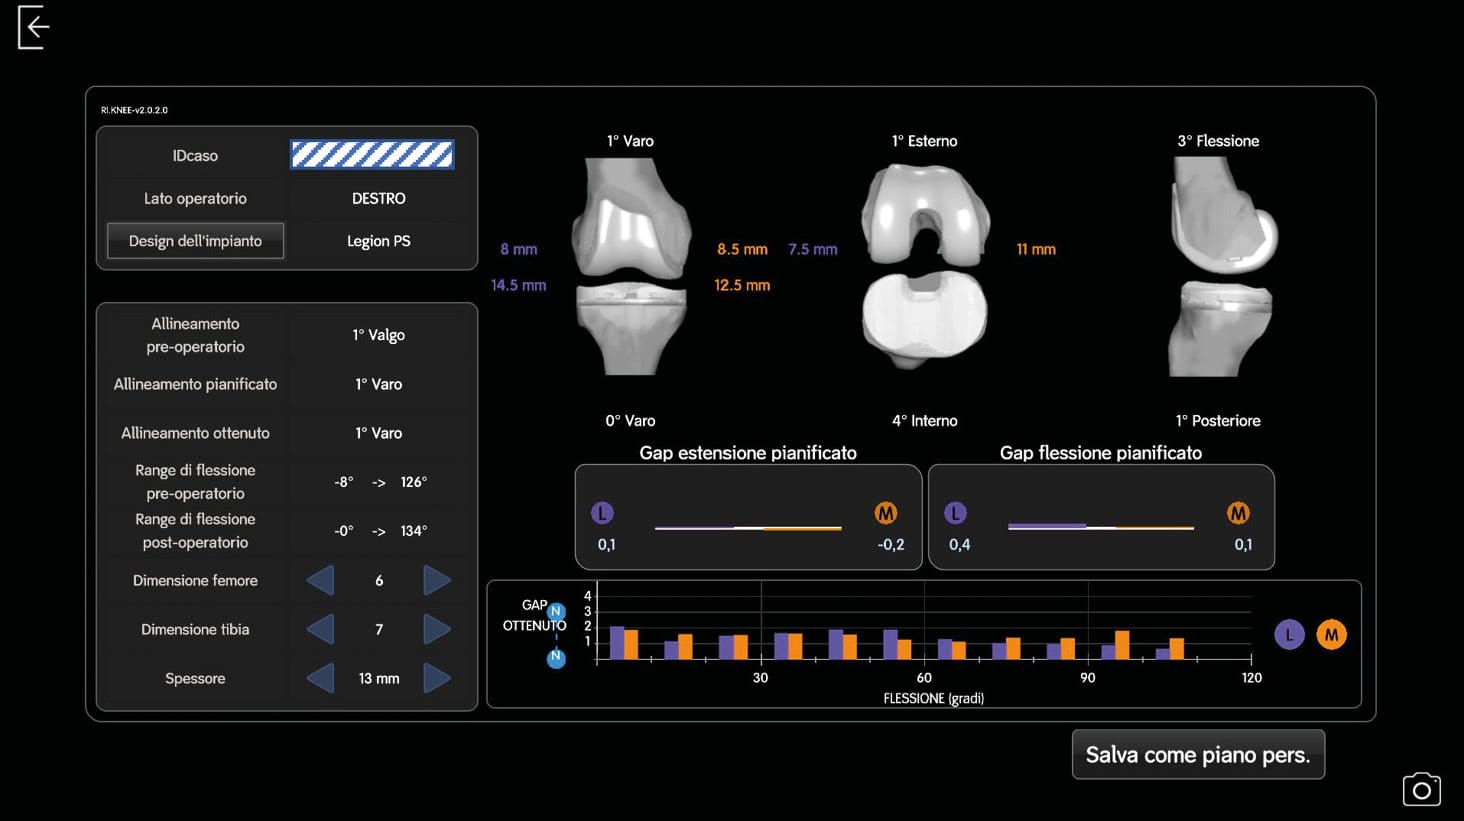
Task: Decrease femur size with left arrow
Action: [x=321, y=581]
